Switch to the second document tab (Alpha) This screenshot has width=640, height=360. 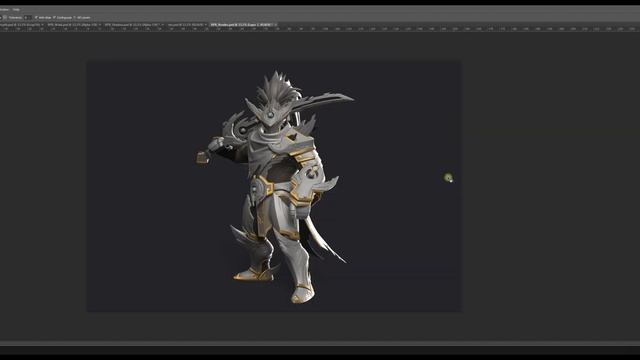(x=73, y=25)
